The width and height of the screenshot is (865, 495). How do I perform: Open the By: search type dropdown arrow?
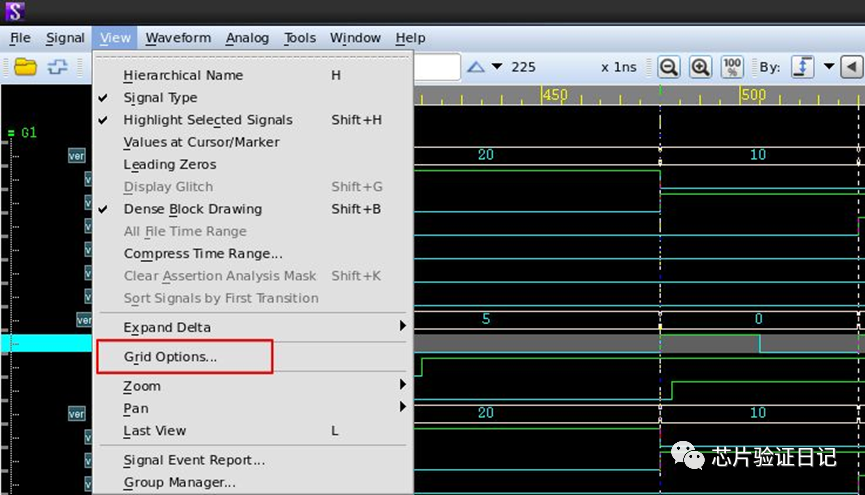click(x=829, y=66)
